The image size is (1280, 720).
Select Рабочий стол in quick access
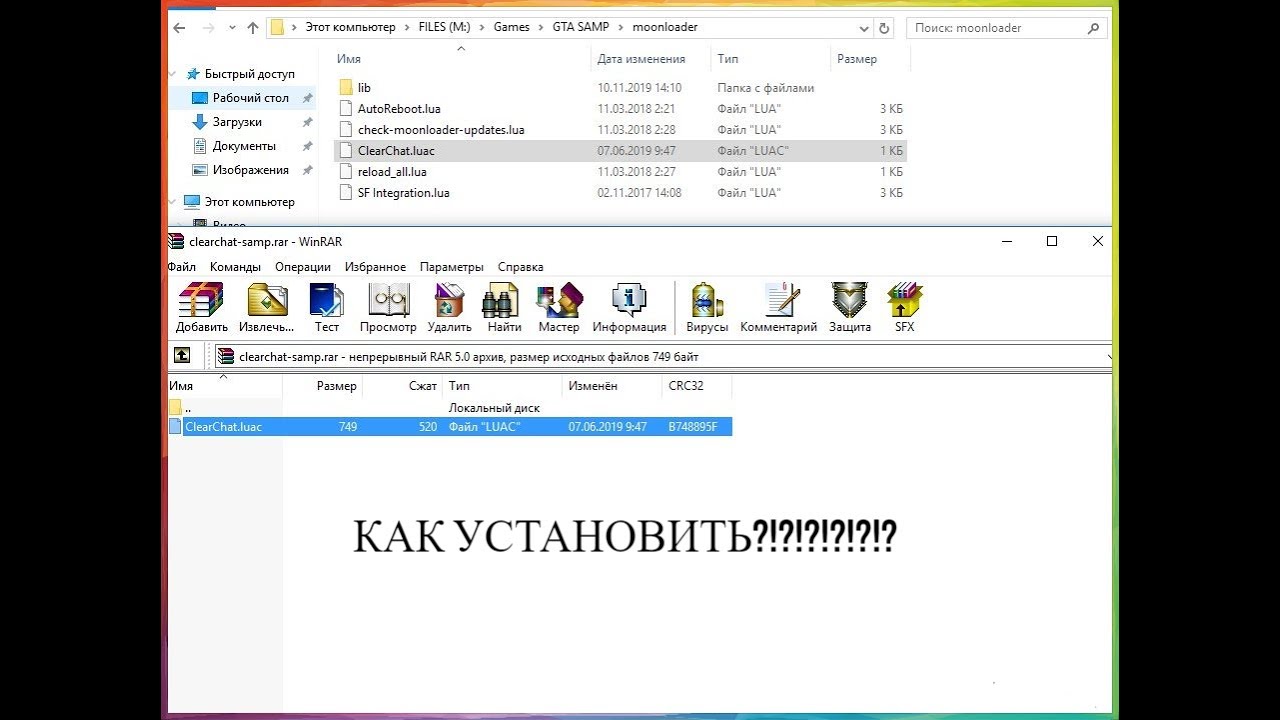[251, 98]
